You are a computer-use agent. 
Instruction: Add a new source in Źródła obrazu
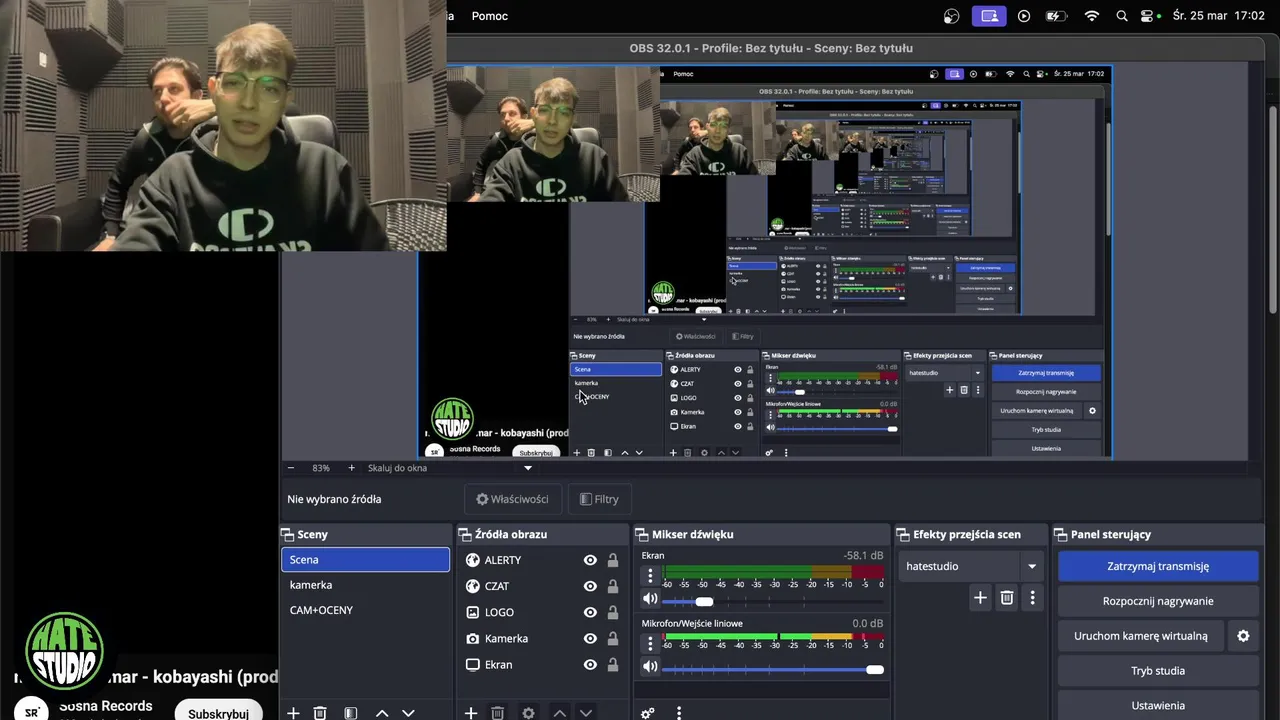pyautogui.click(x=470, y=713)
